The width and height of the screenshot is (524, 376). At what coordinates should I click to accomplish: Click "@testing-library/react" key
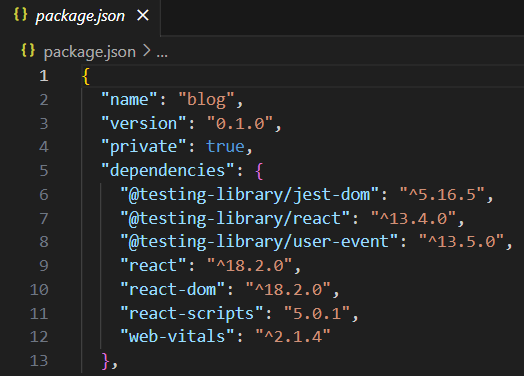point(235,218)
